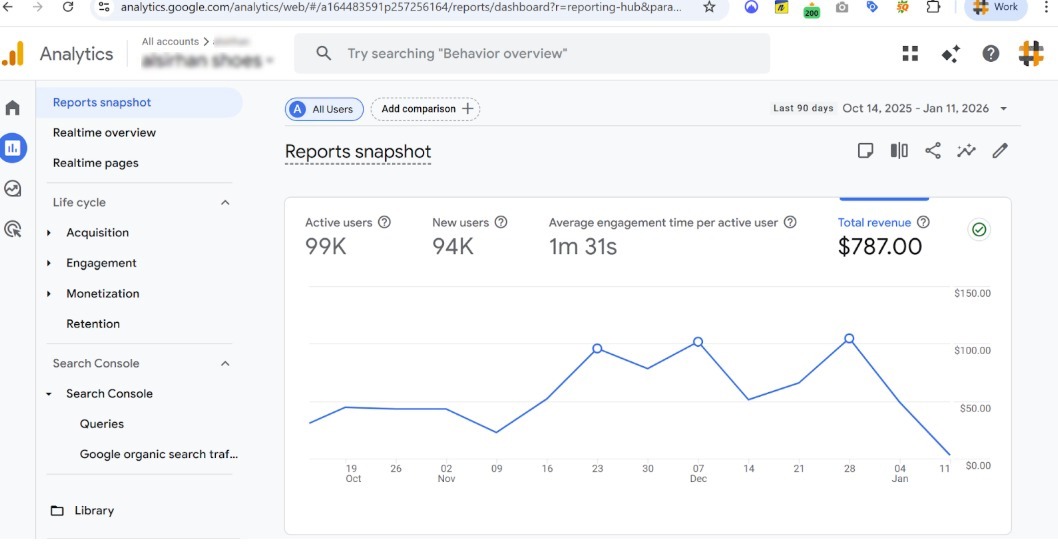Select the Reports icon in left rail
This screenshot has width=1058, height=556.
tap(13, 148)
